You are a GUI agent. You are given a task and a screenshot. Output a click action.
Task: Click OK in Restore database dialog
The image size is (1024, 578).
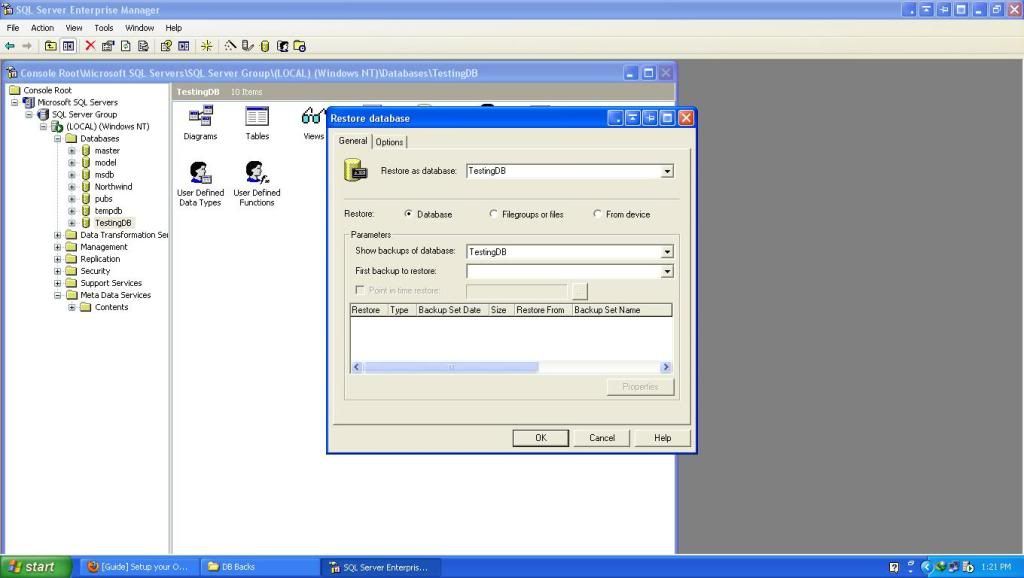coord(540,438)
